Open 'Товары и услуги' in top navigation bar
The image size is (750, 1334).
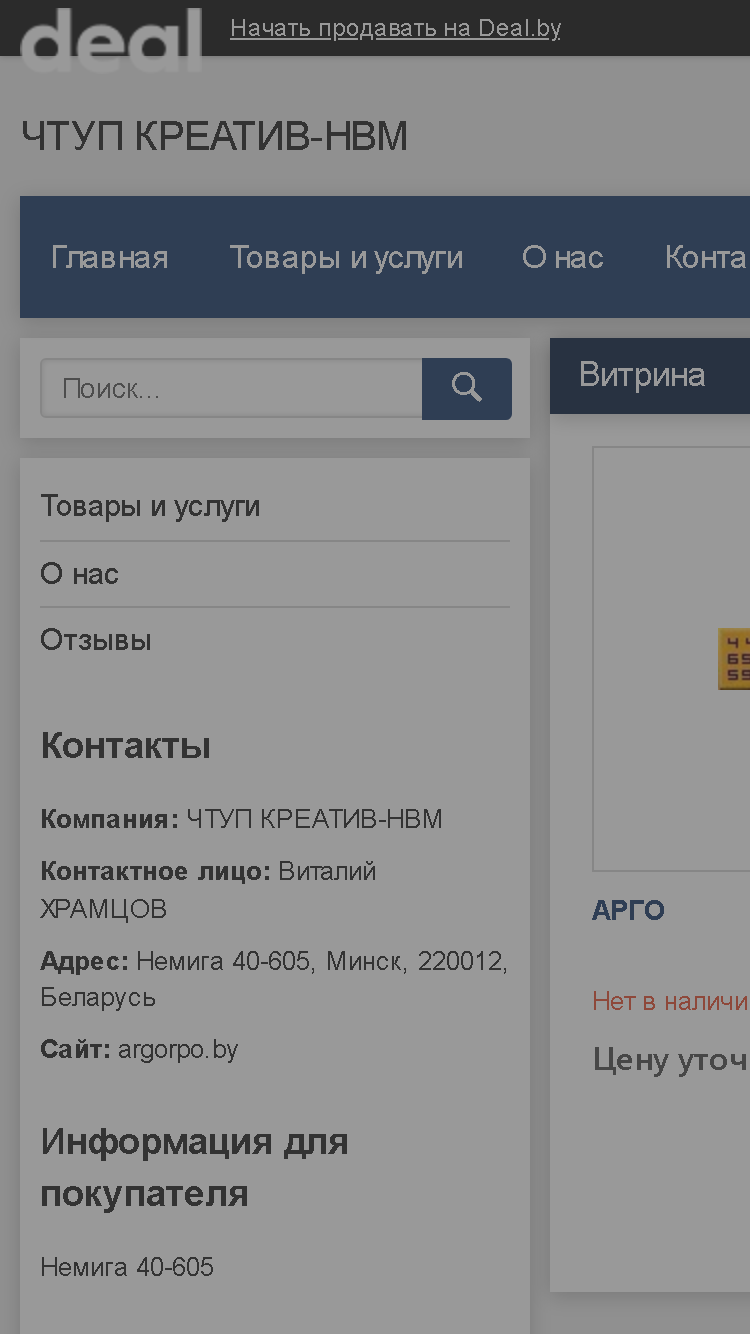pos(346,257)
